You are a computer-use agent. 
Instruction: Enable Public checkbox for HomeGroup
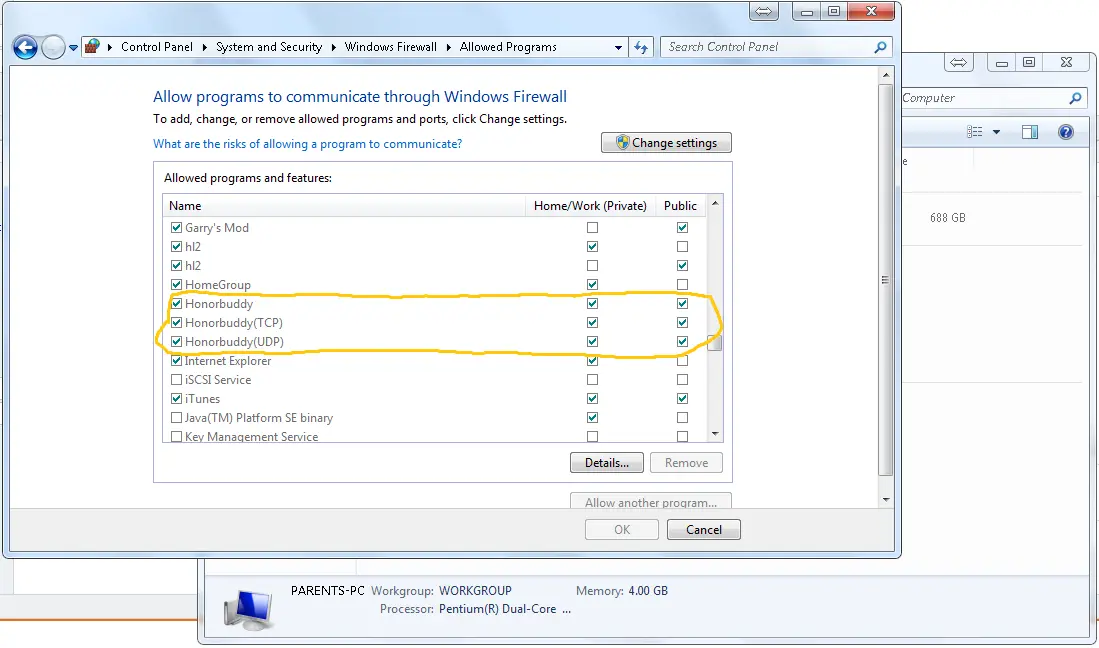[x=682, y=285]
